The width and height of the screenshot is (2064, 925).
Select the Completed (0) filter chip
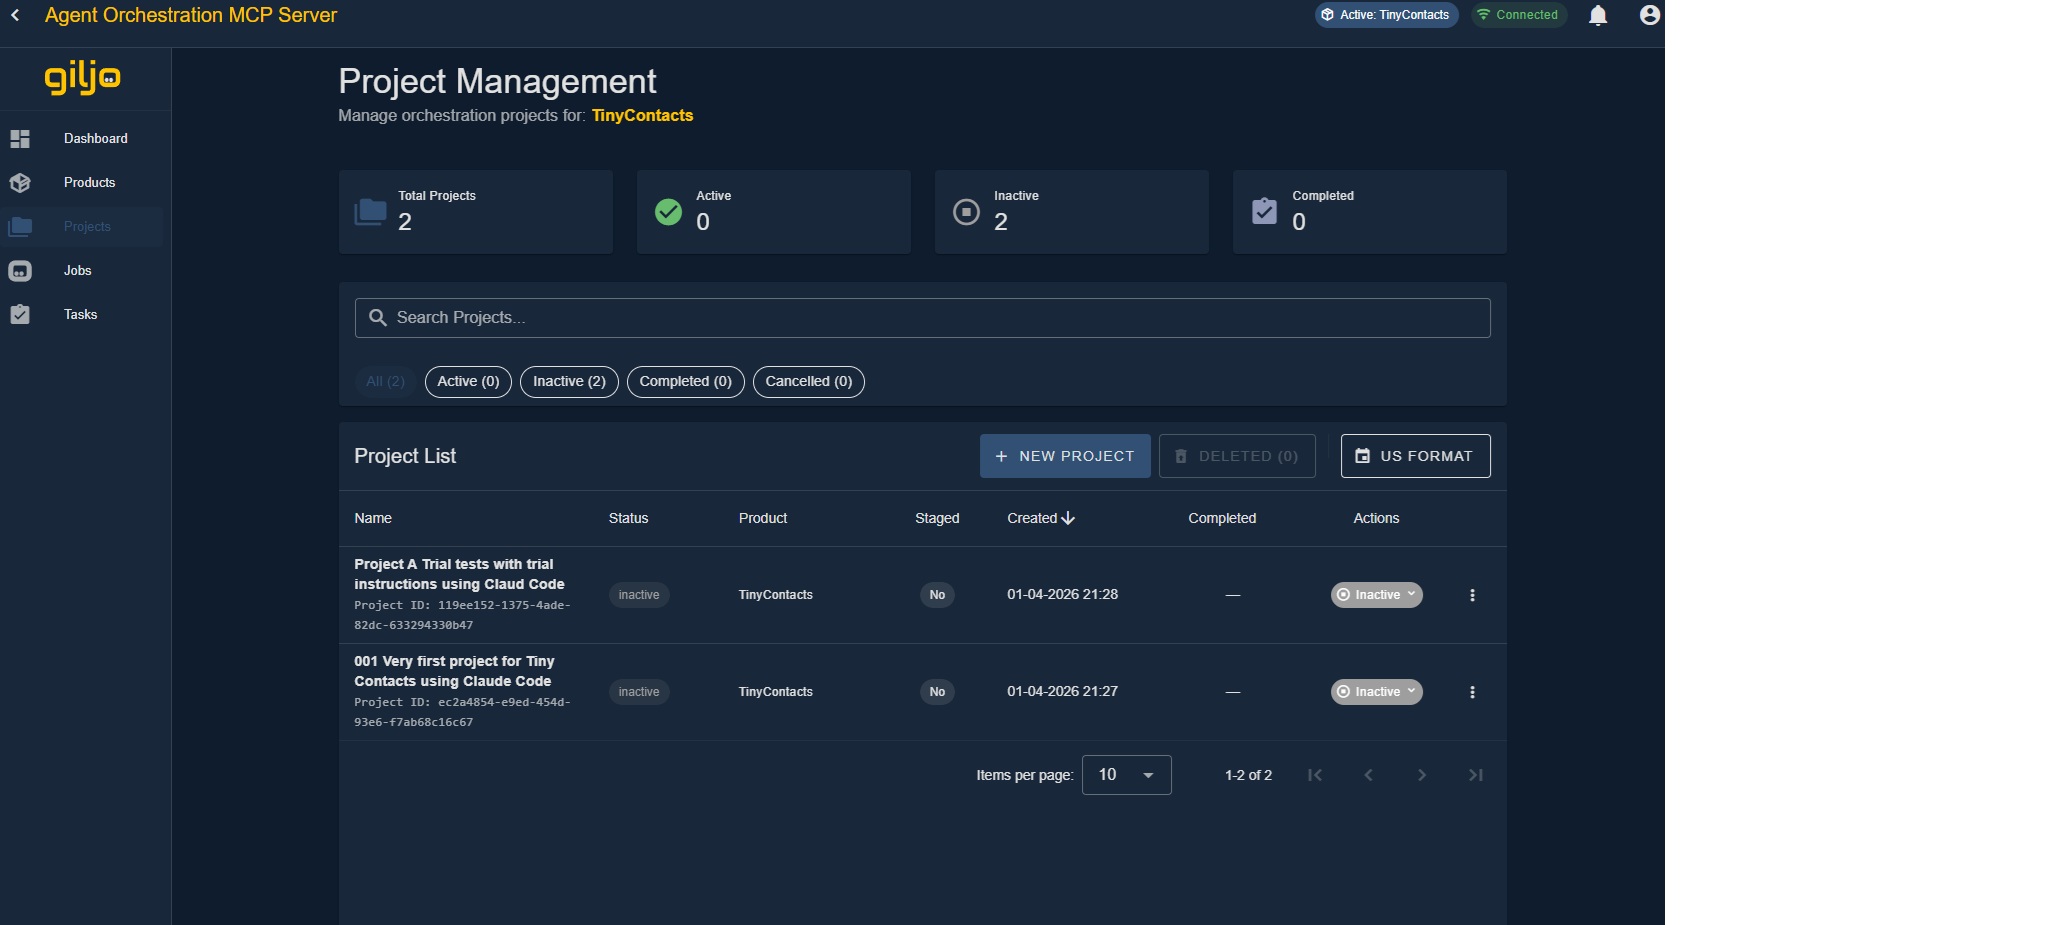[x=685, y=382]
